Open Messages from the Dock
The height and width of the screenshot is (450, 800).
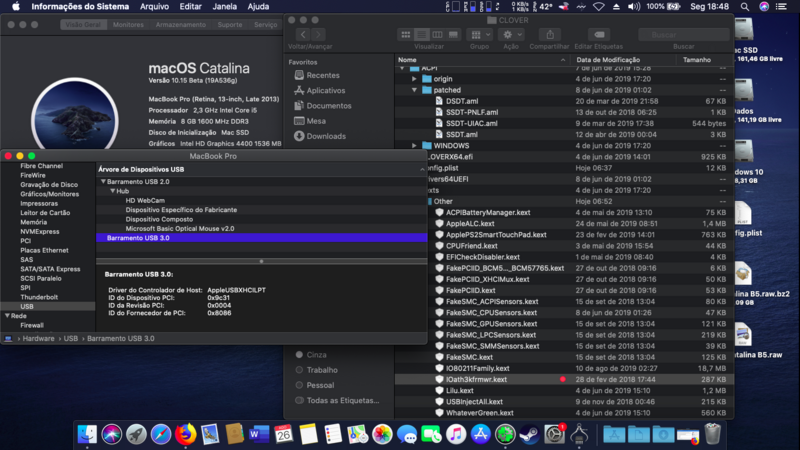click(x=407, y=434)
